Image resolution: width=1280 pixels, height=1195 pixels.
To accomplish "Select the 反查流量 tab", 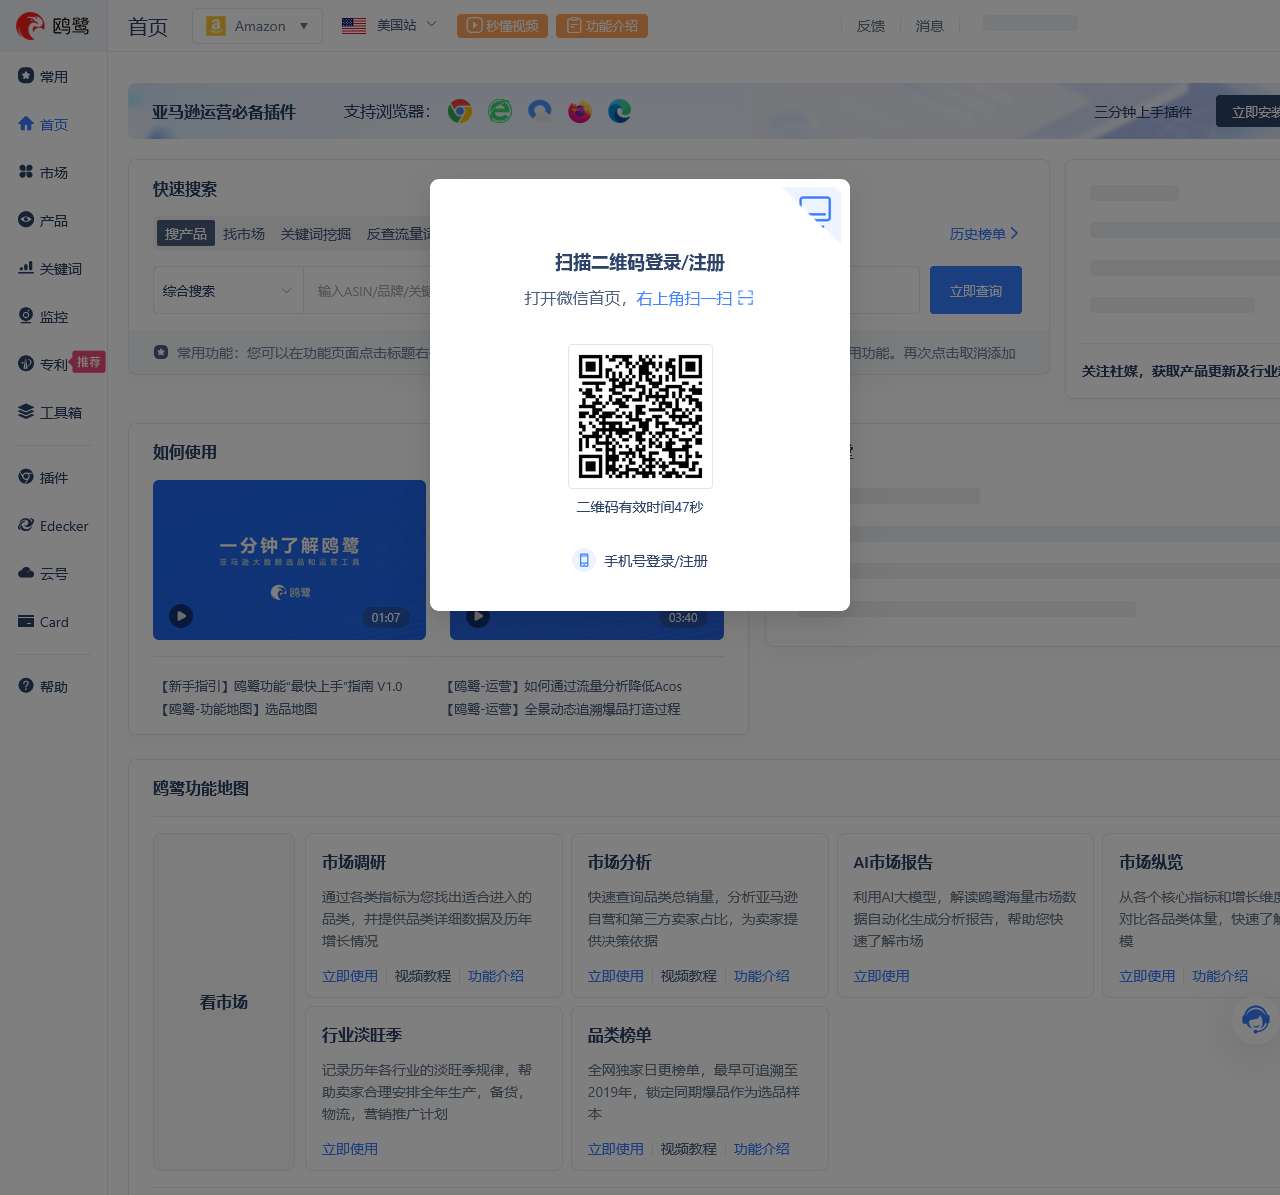I will click(x=398, y=233).
